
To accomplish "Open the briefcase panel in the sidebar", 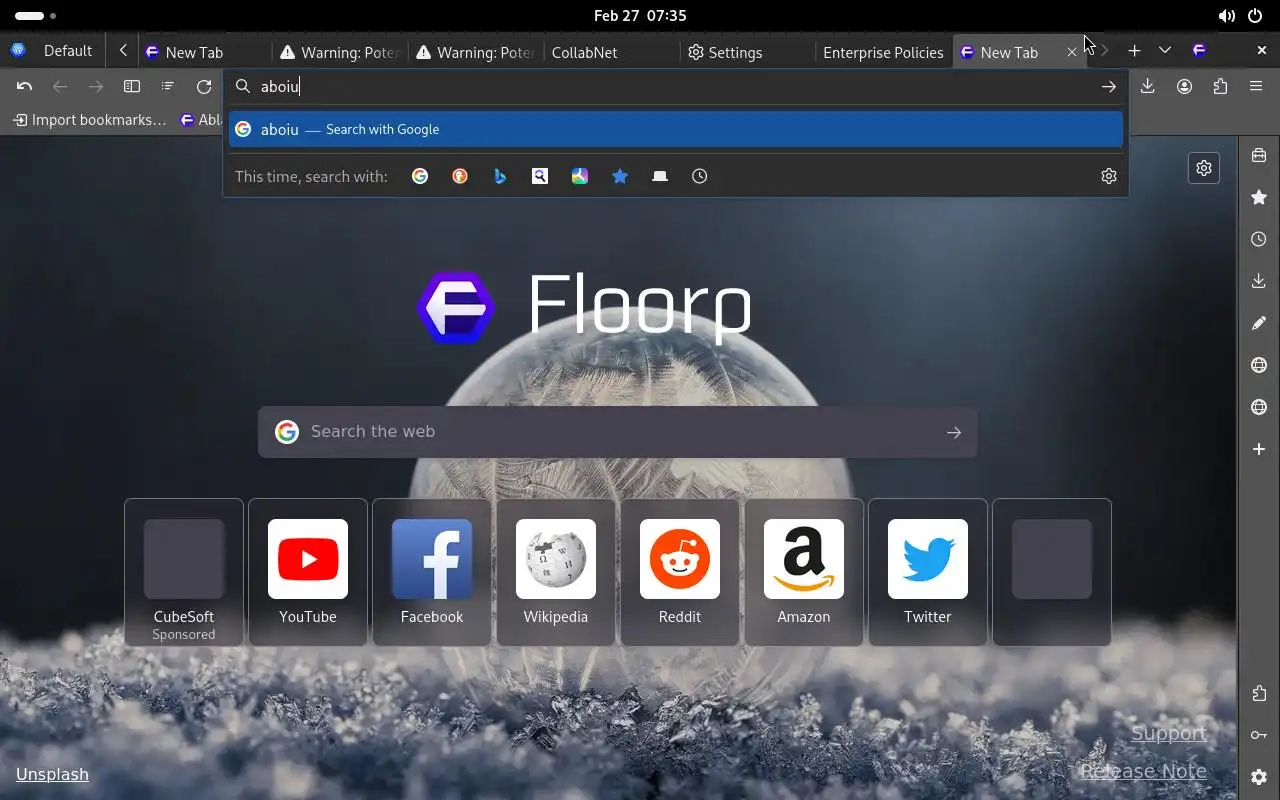I will tap(1259, 155).
